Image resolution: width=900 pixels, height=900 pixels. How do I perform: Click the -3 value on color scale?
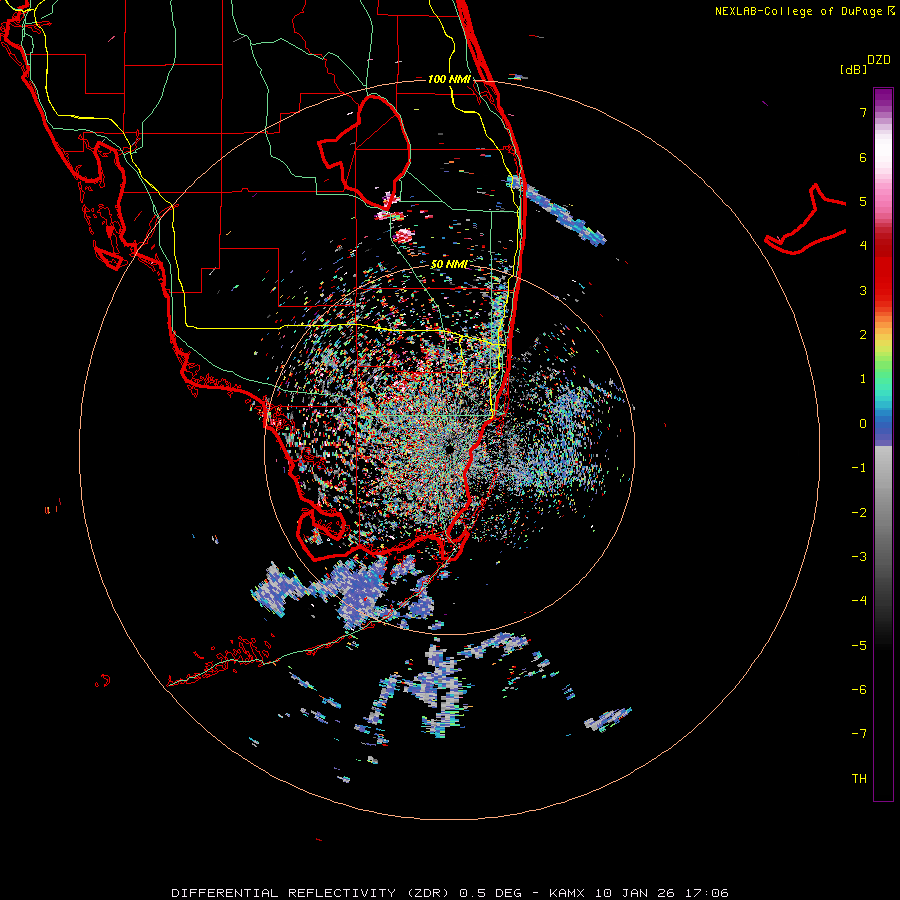pyautogui.click(x=859, y=557)
